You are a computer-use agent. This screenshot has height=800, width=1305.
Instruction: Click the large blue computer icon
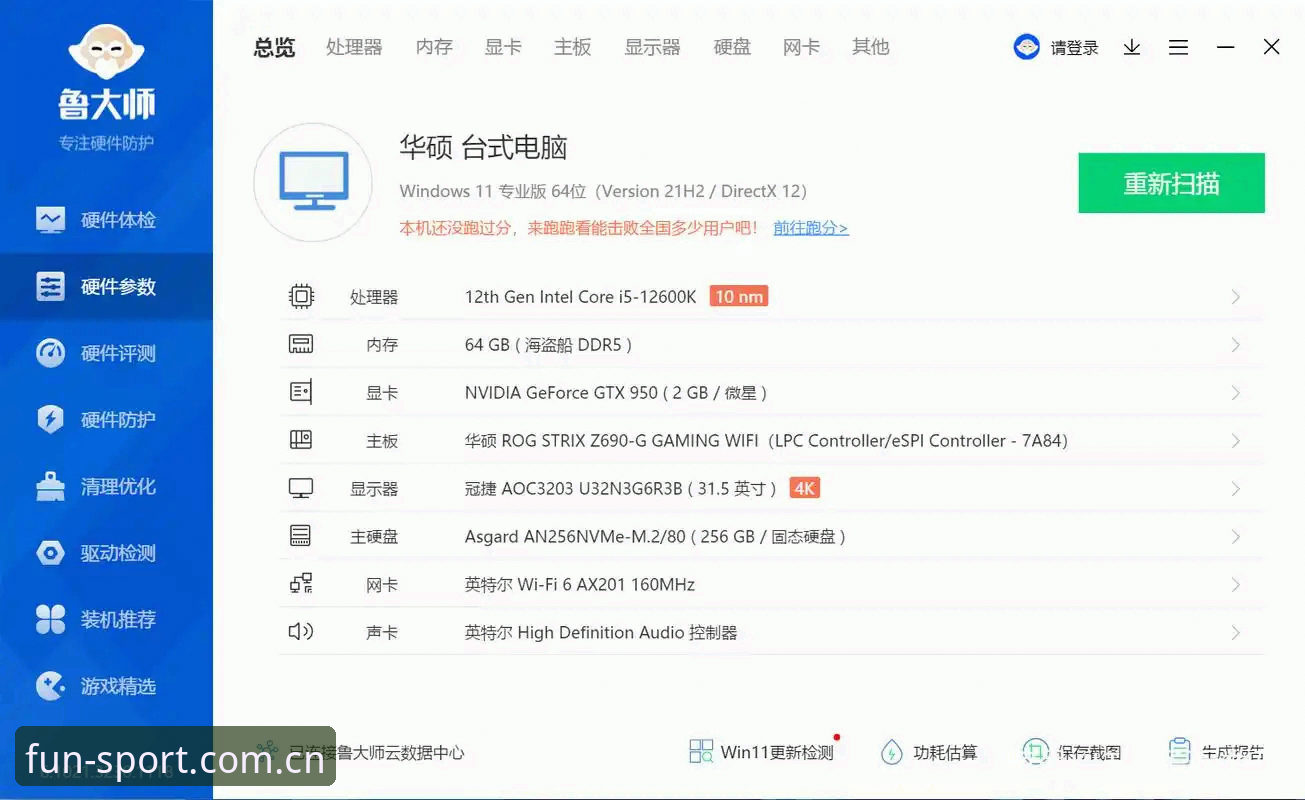pyautogui.click(x=313, y=182)
